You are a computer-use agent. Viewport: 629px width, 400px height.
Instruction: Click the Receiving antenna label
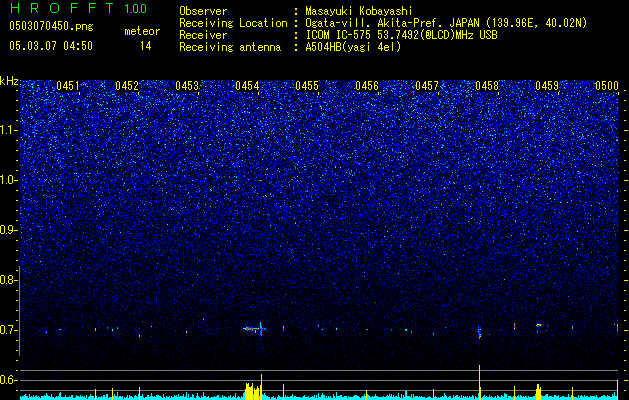[230, 47]
